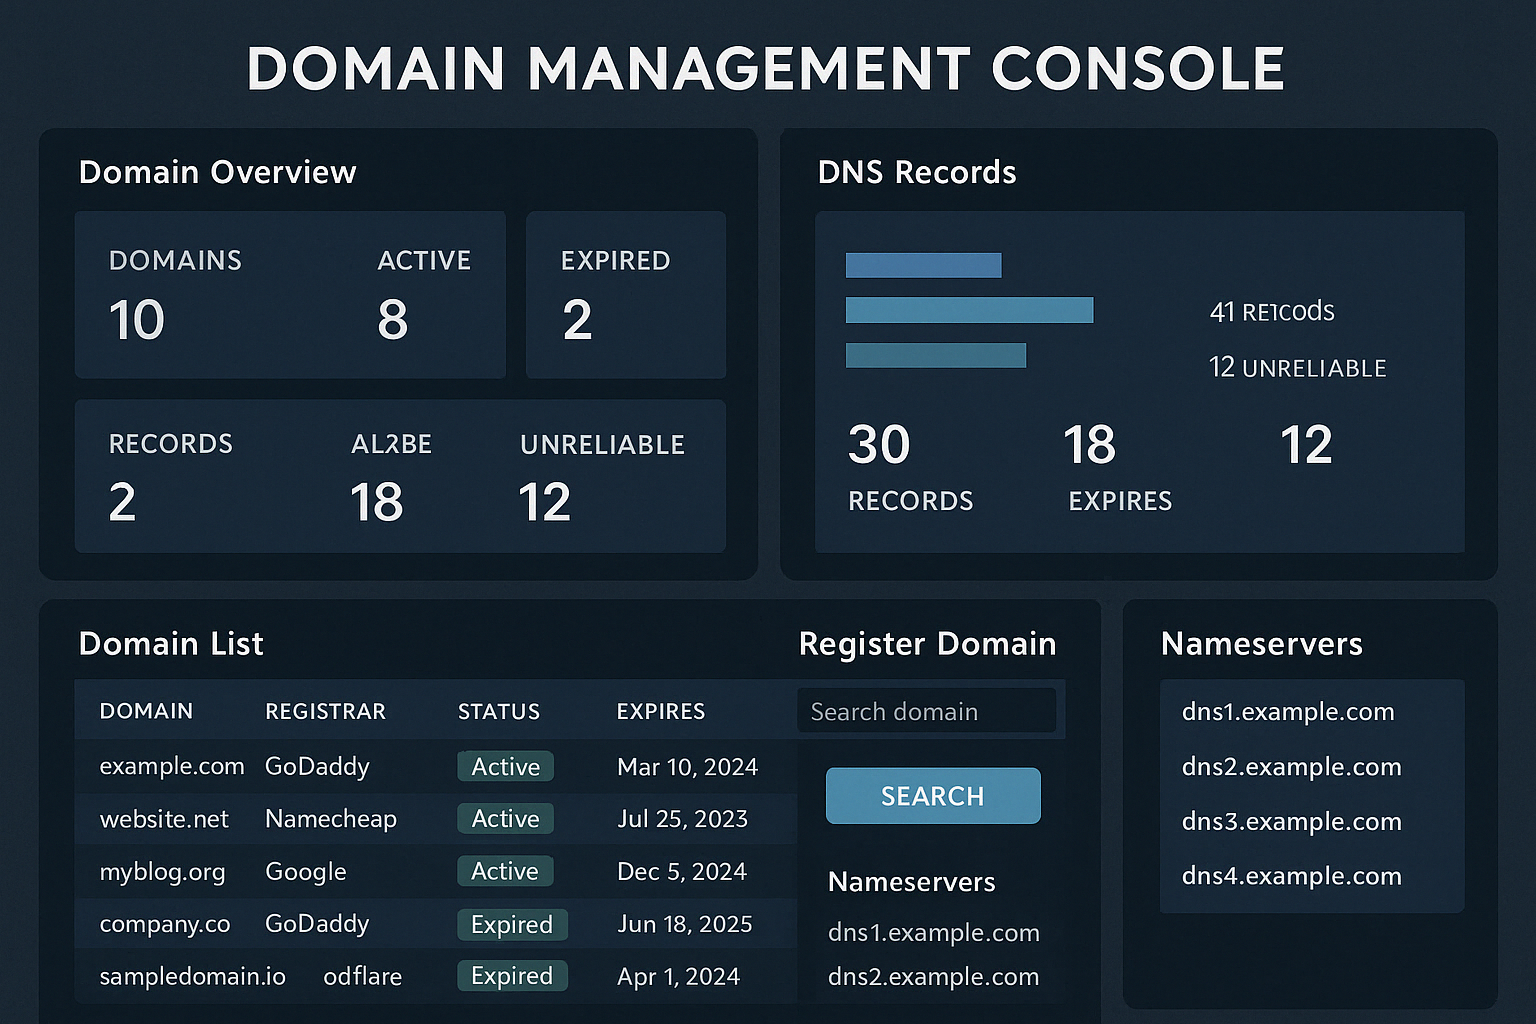The height and width of the screenshot is (1024, 1536).
Task: Select dns4.example.com in the Nameservers panel
Action: point(1291,876)
